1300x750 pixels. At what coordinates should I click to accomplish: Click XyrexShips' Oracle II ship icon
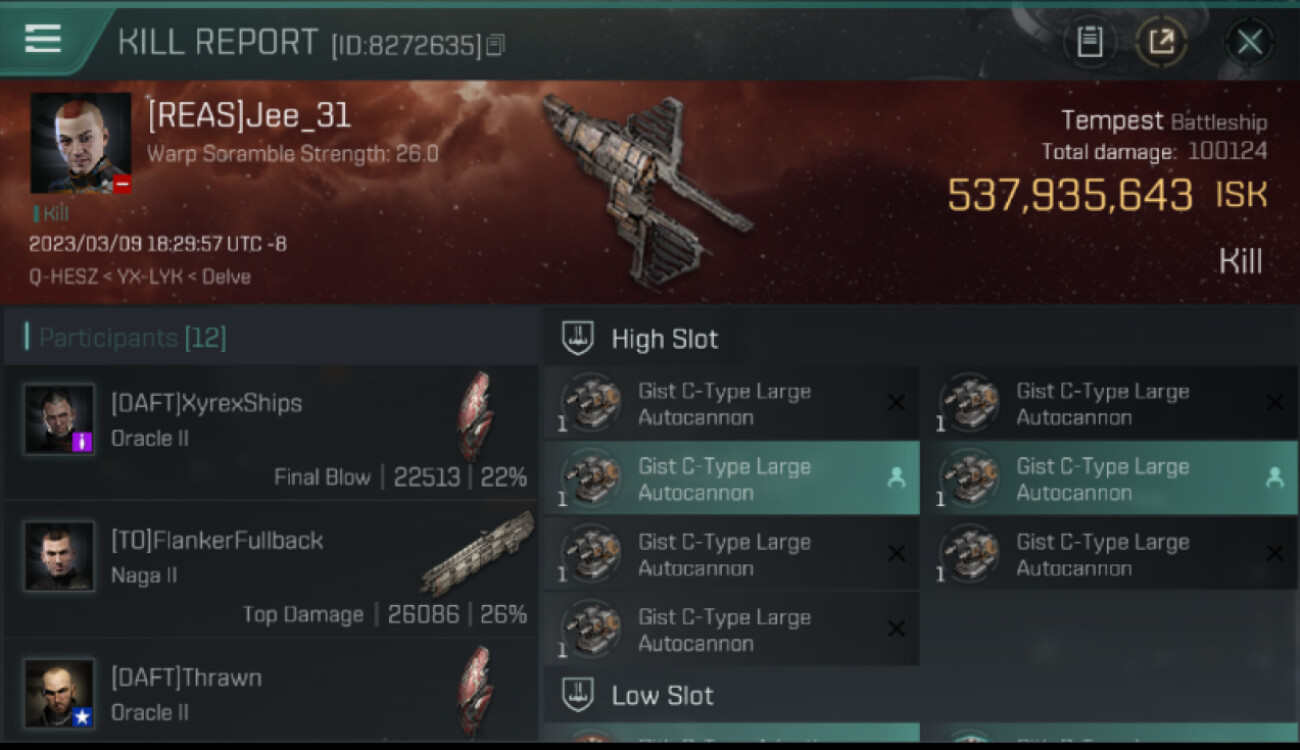tap(475, 416)
